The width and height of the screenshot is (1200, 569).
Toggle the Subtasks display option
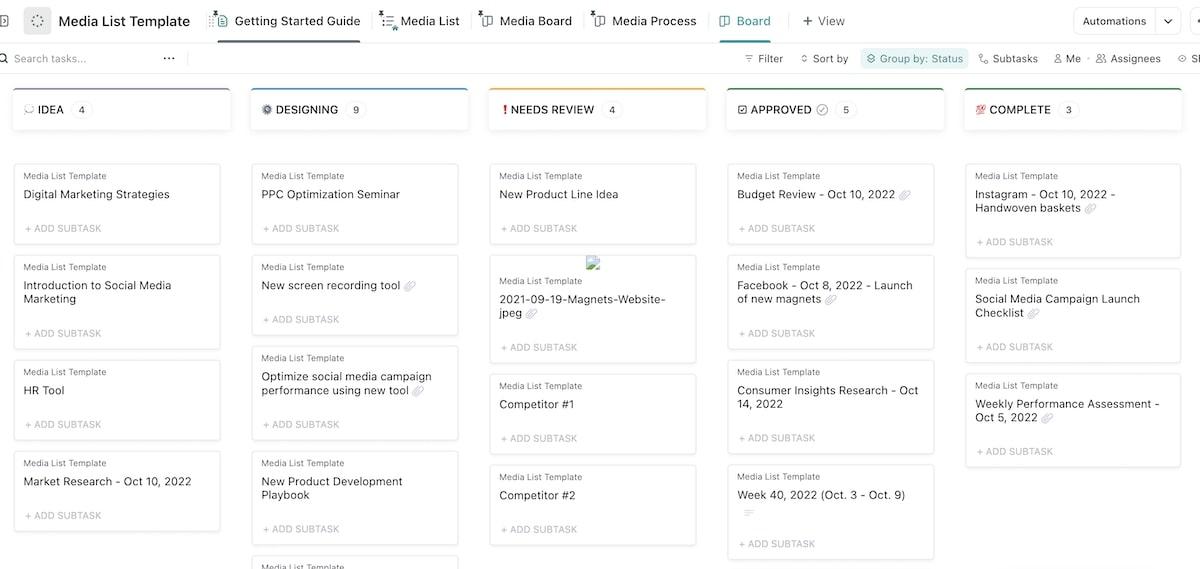coord(1007,59)
